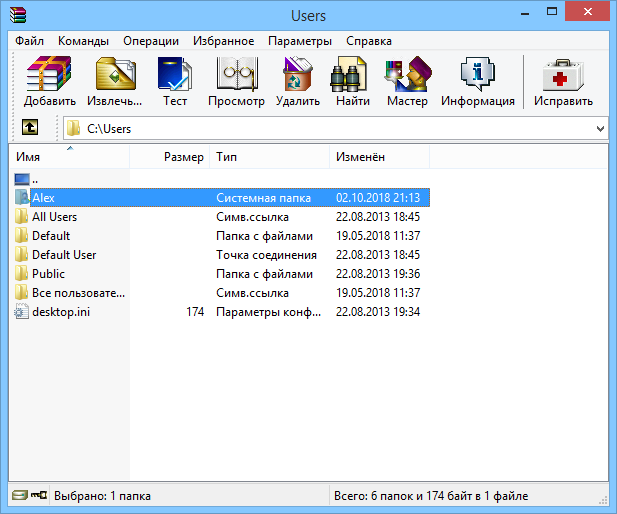Click the Исправить (Repair) toolbar icon
The width and height of the screenshot is (617, 514).
563,81
